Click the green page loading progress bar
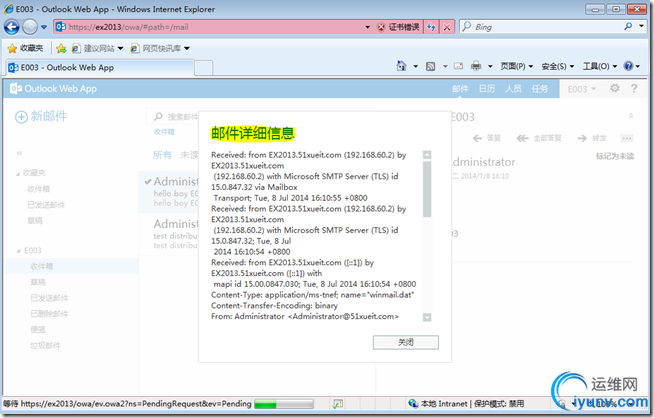The height and width of the screenshot is (418, 654). point(284,404)
